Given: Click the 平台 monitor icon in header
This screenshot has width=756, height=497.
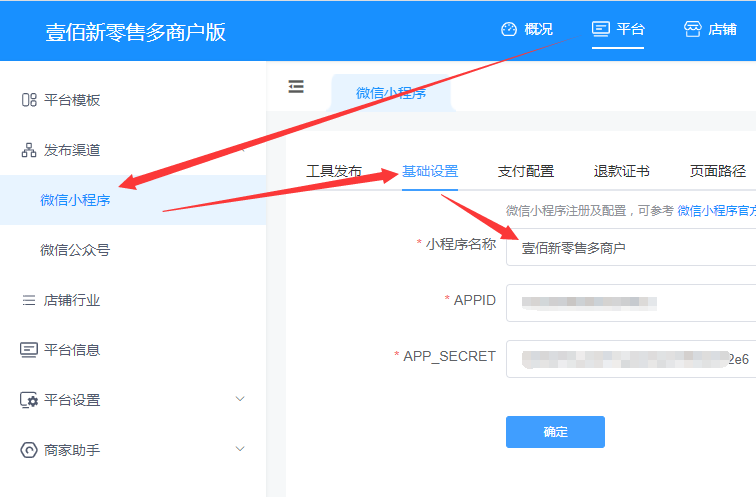Looking at the screenshot, I should pyautogui.click(x=601, y=29).
